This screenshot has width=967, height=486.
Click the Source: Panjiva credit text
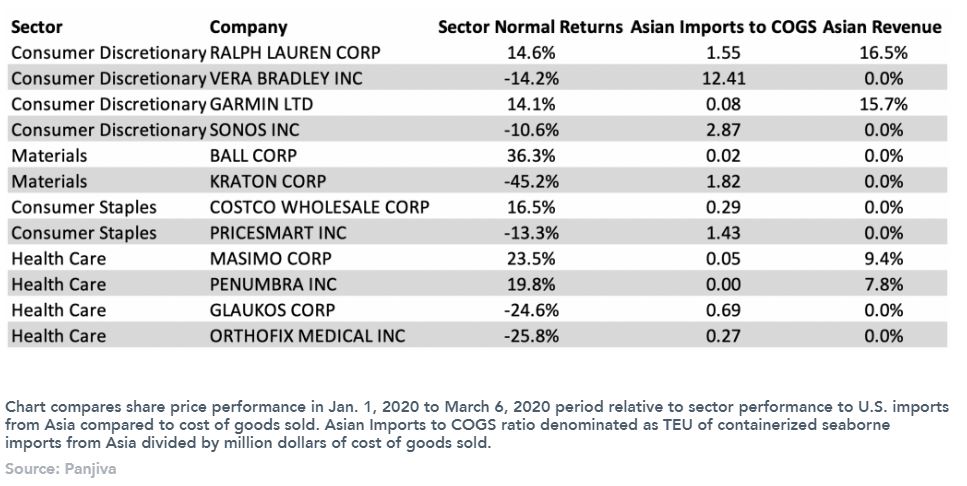tap(61, 468)
